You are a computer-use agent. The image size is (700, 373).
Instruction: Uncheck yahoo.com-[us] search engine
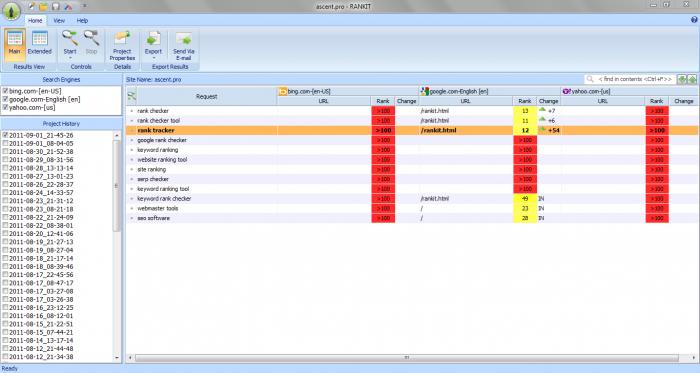tap(5, 107)
